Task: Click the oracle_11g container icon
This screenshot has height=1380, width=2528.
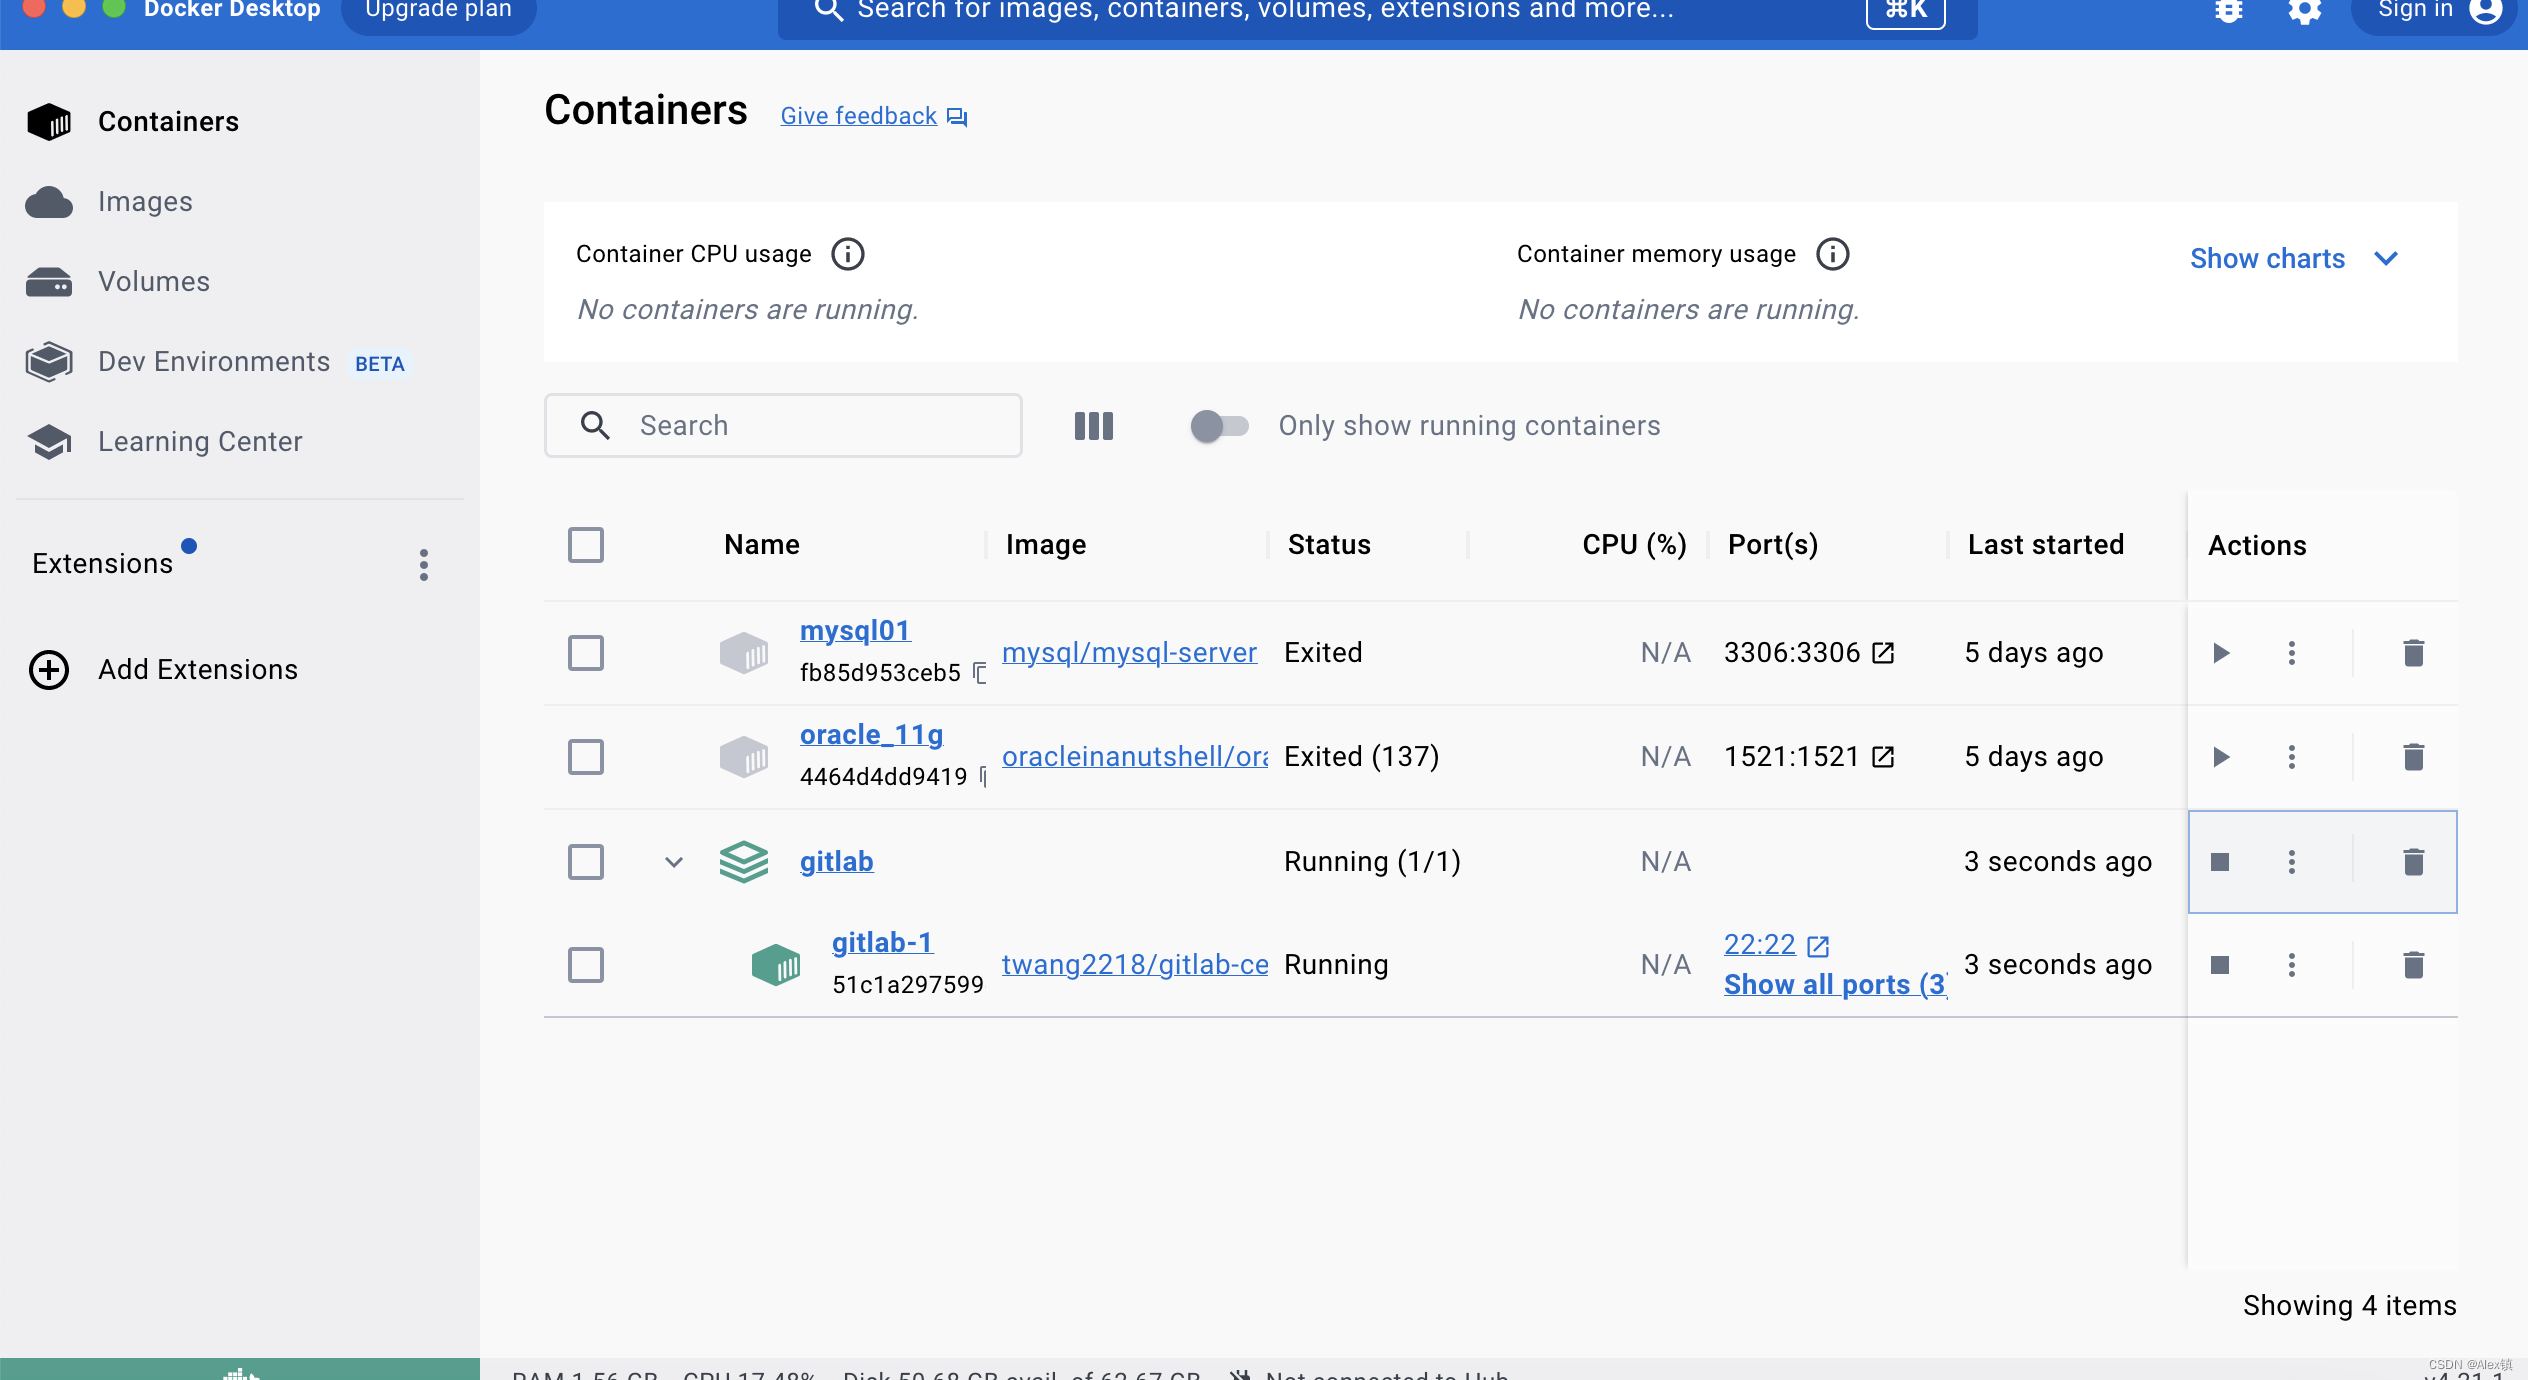Action: click(744, 757)
